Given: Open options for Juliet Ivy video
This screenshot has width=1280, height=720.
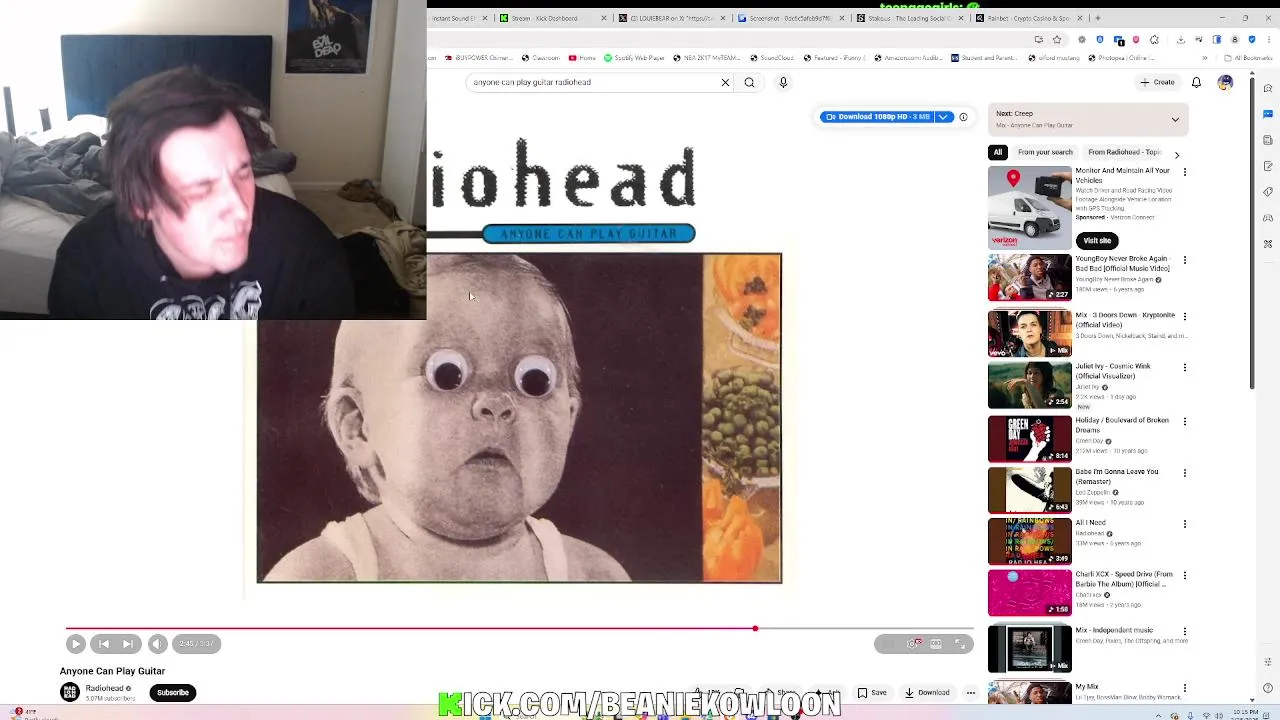Looking at the screenshot, I should (1185, 368).
